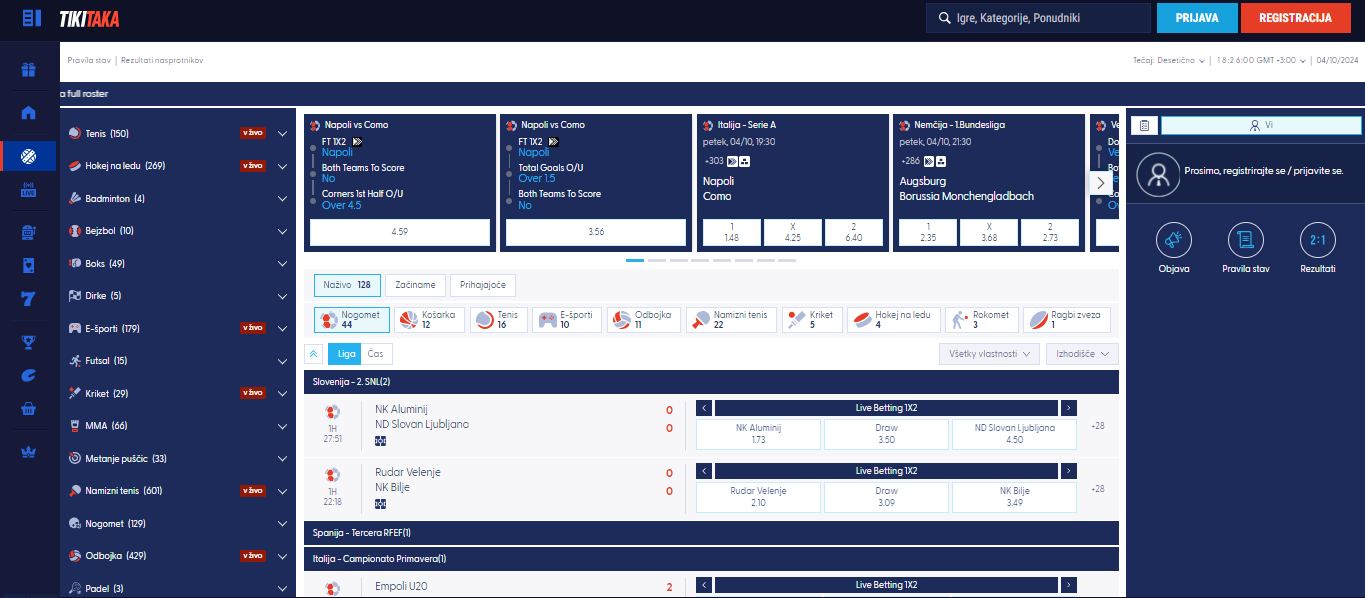Open the Pravila stav link at top
The width and height of the screenshot is (1365, 598).
tap(89, 60)
